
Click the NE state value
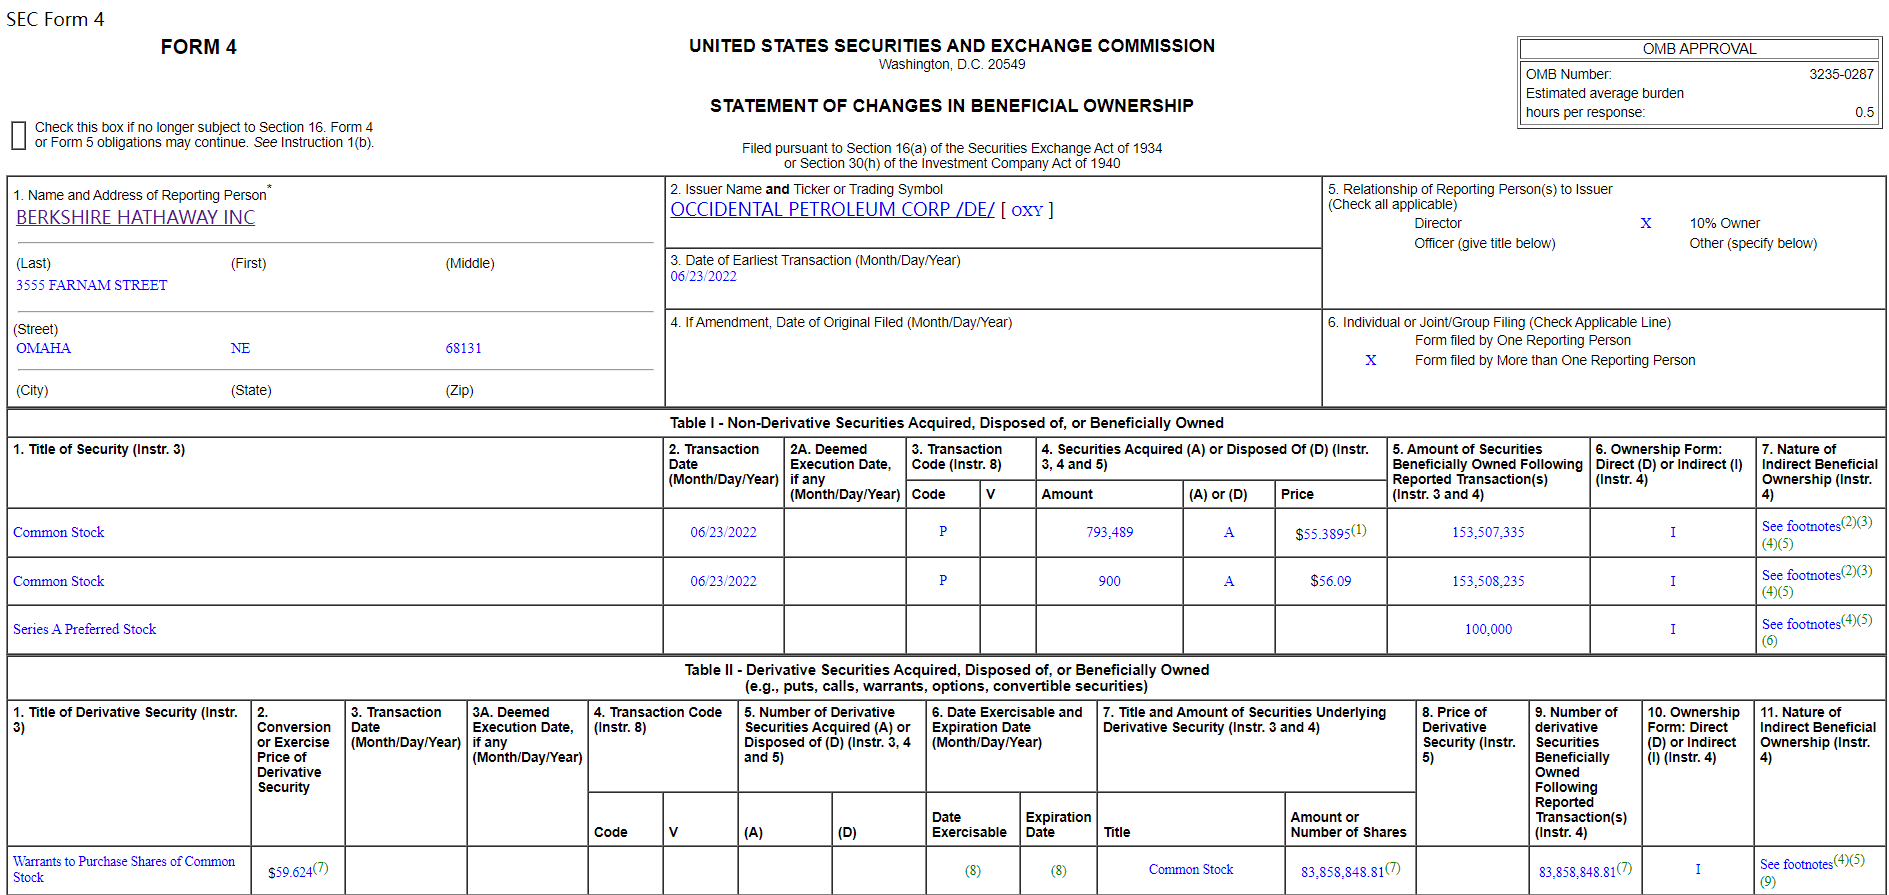(240, 348)
